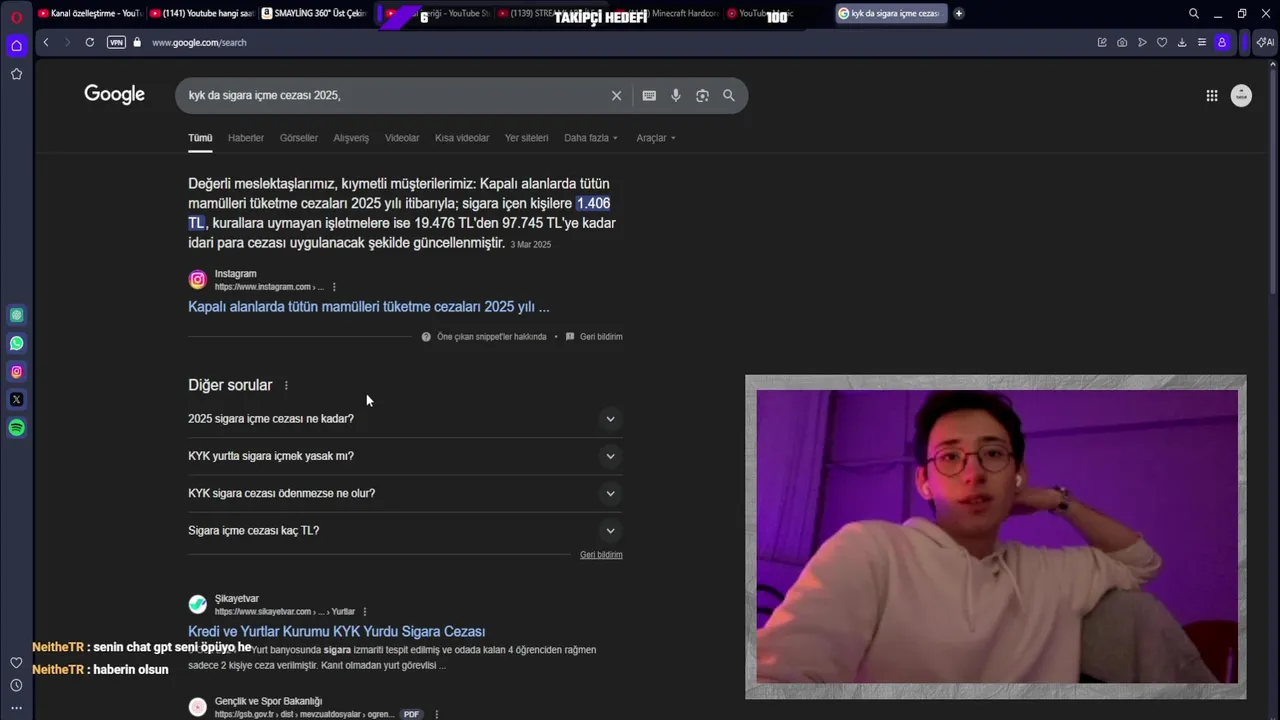Viewport: 1280px width, 720px height.
Task: Open the tab search magnifier in title bar
Action: pos(1194,14)
